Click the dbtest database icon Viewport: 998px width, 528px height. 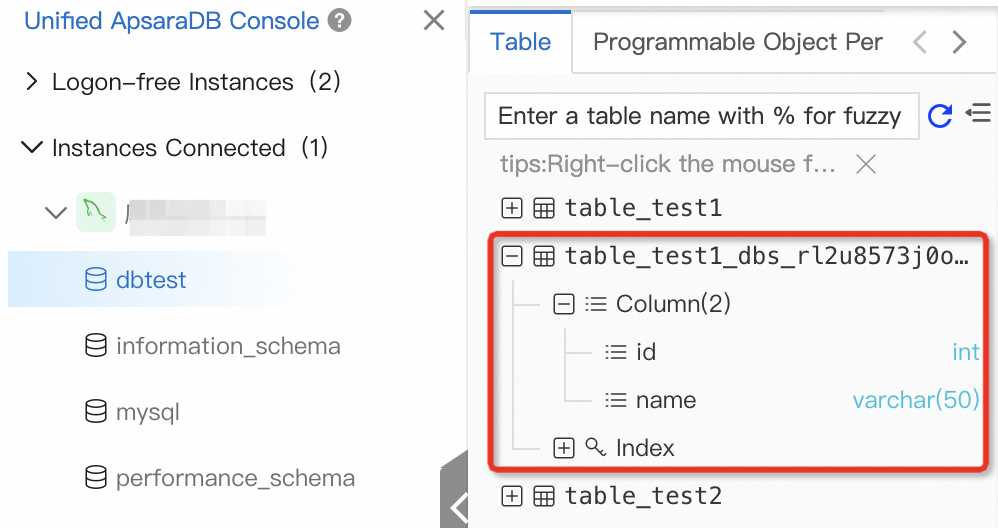96,280
